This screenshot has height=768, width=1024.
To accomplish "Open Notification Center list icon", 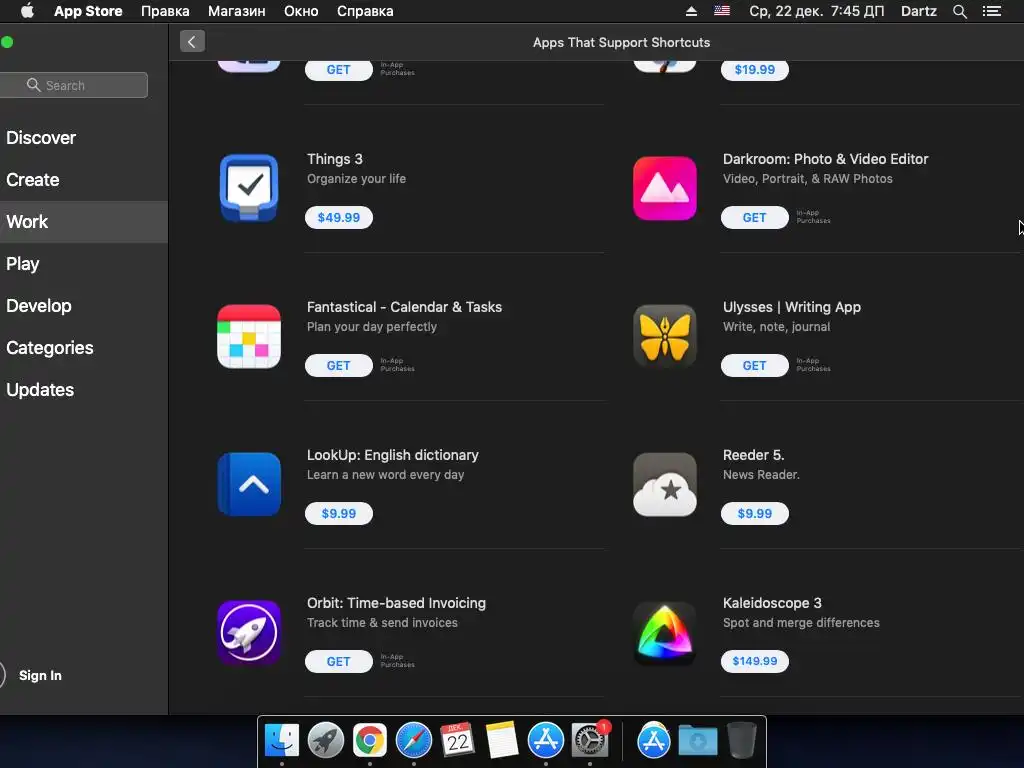I will [992, 11].
